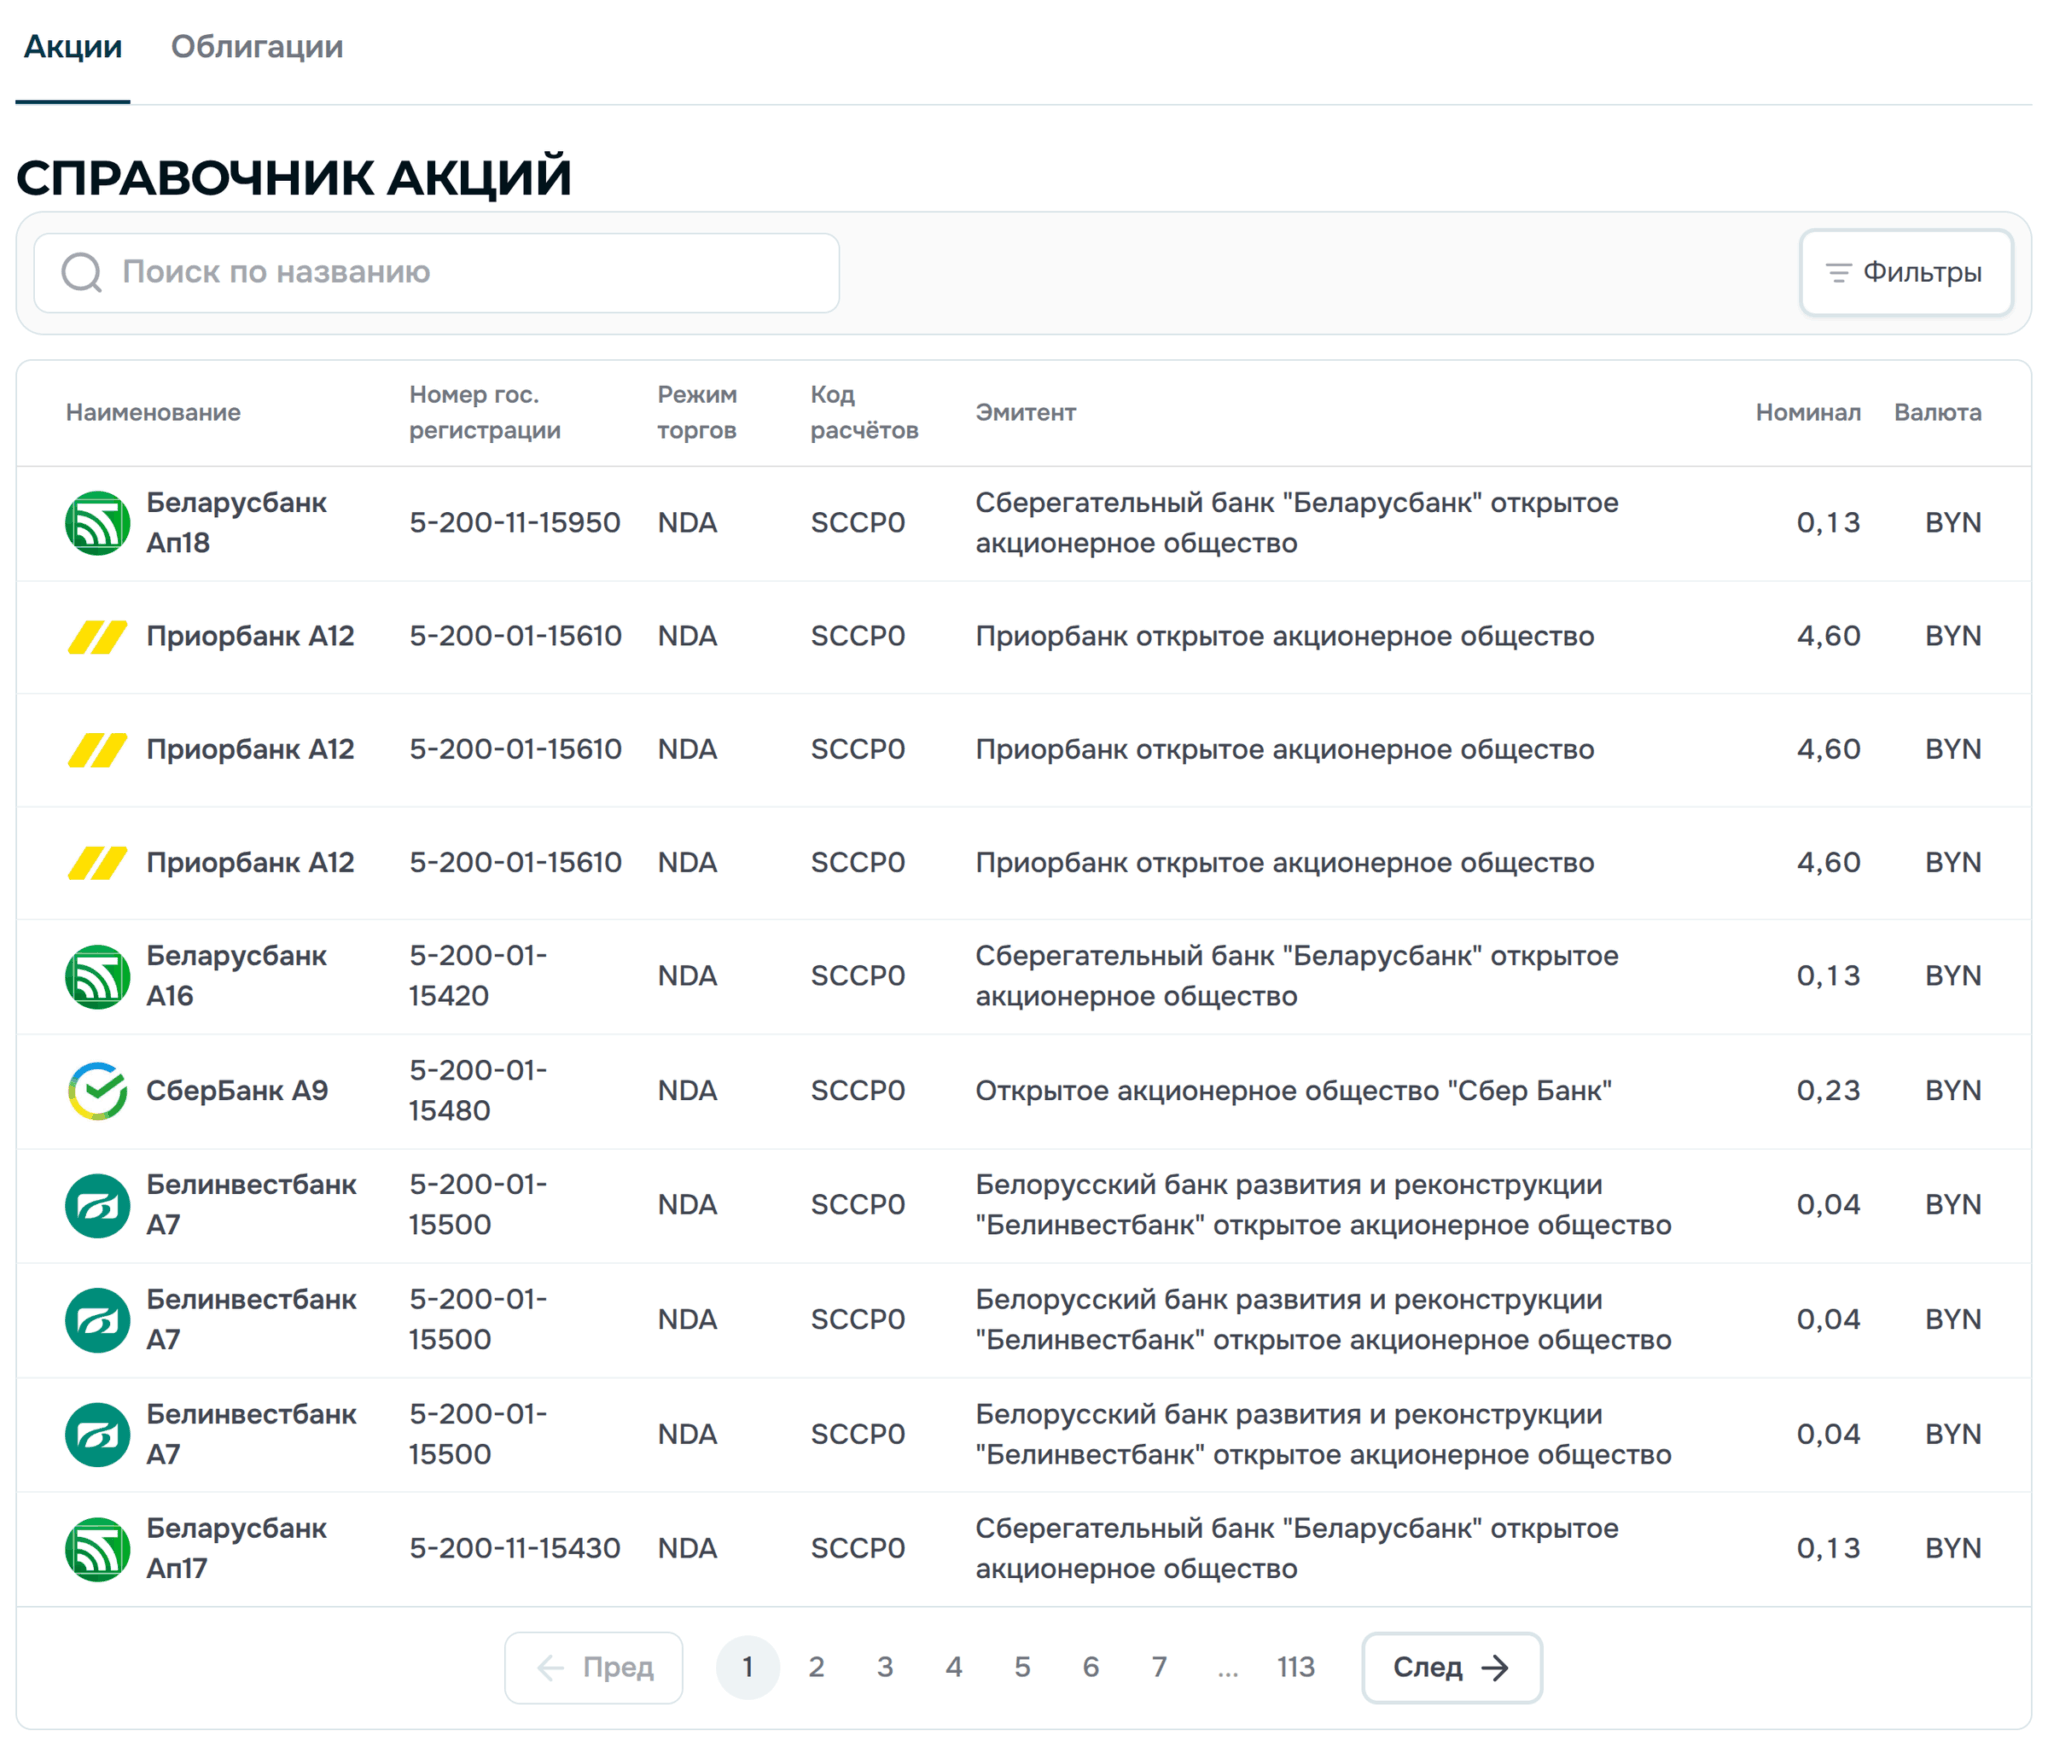
Task: Click the Номер гос. регистрации column header
Action: pyautogui.click(x=485, y=412)
